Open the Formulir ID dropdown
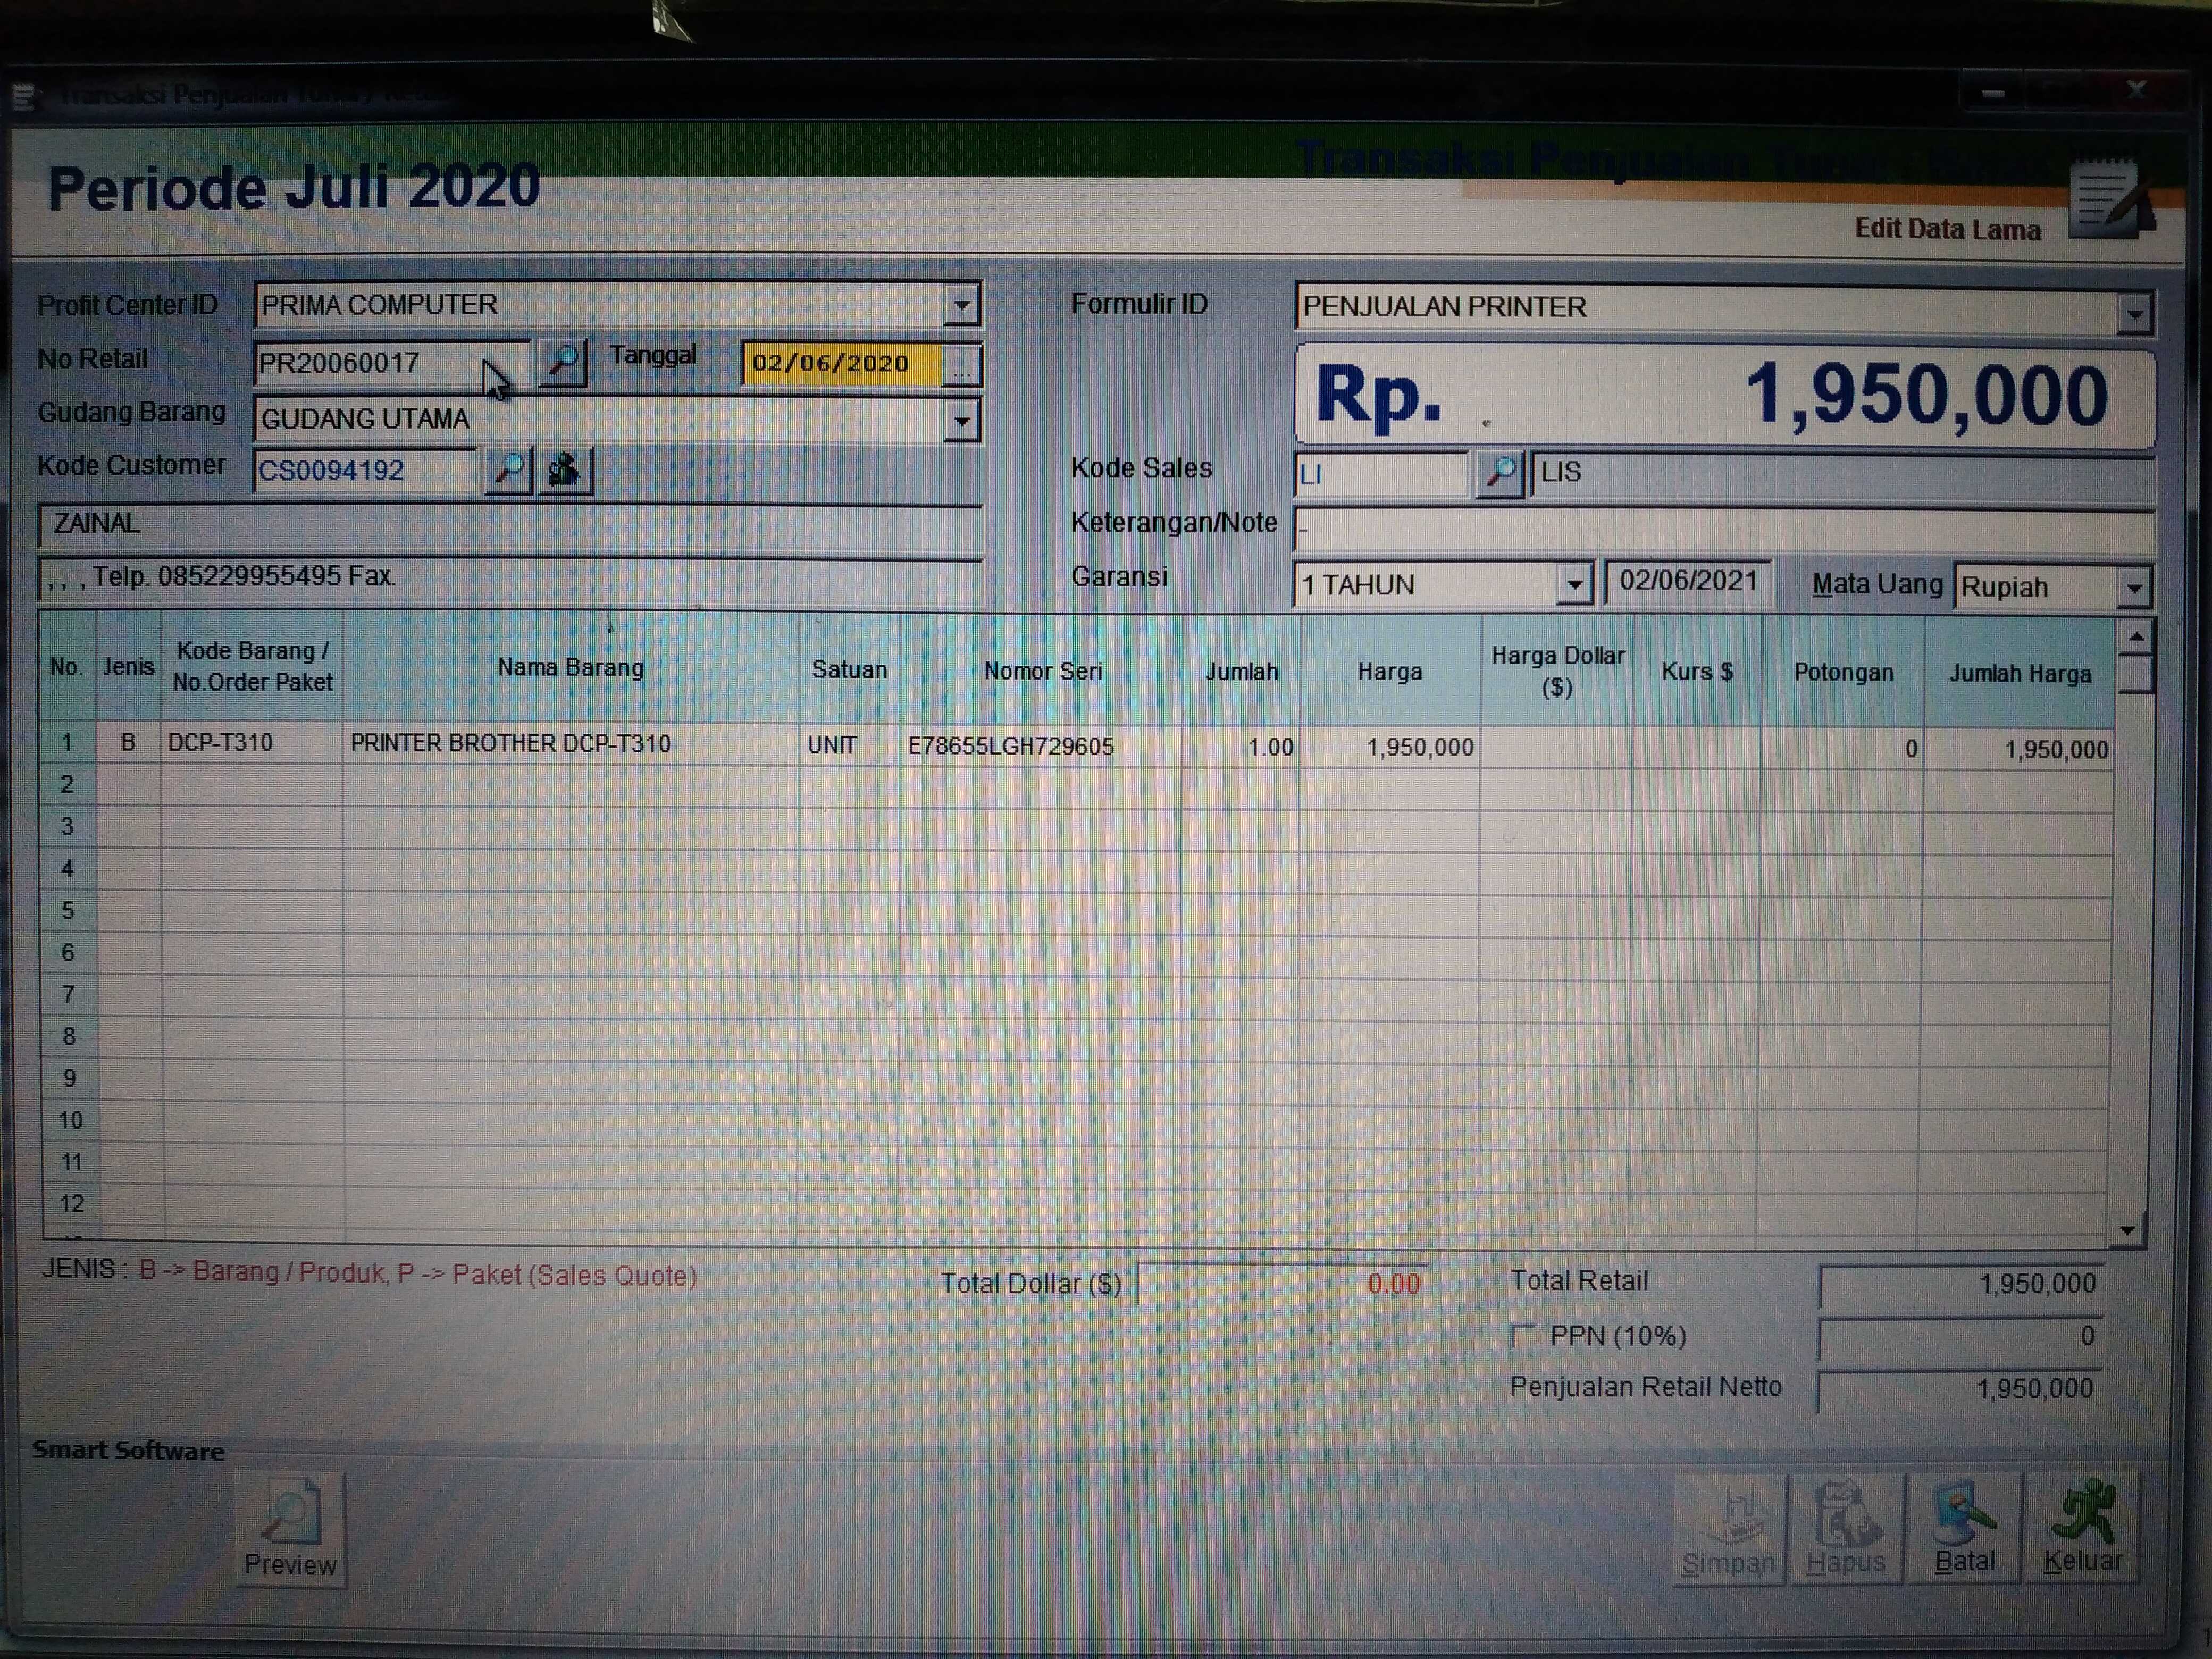This screenshot has height=1659, width=2212. pyautogui.click(x=2134, y=314)
